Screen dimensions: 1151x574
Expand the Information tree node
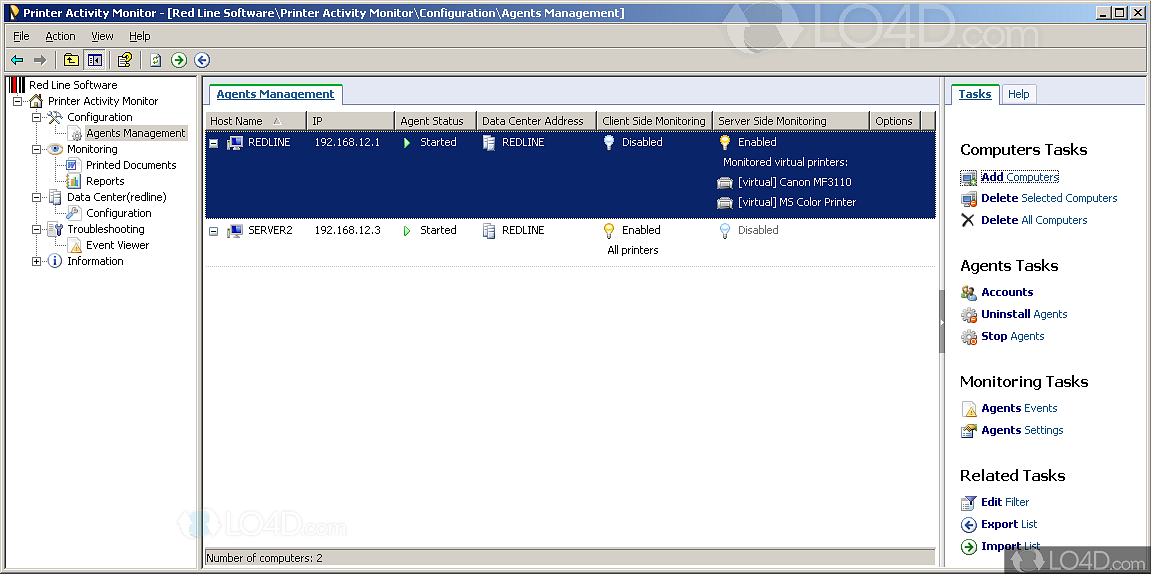pos(37,262)
